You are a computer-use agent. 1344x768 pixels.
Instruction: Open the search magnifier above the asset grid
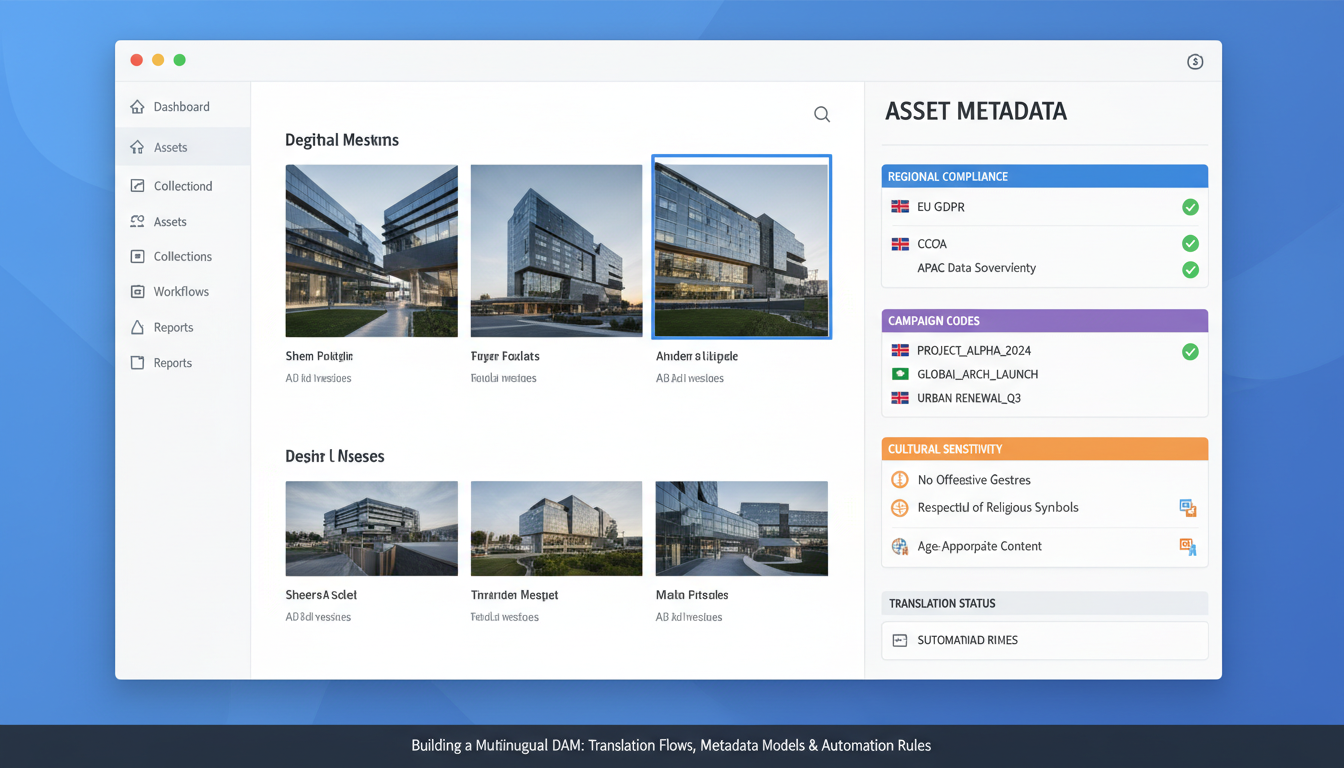pos(821,114)
